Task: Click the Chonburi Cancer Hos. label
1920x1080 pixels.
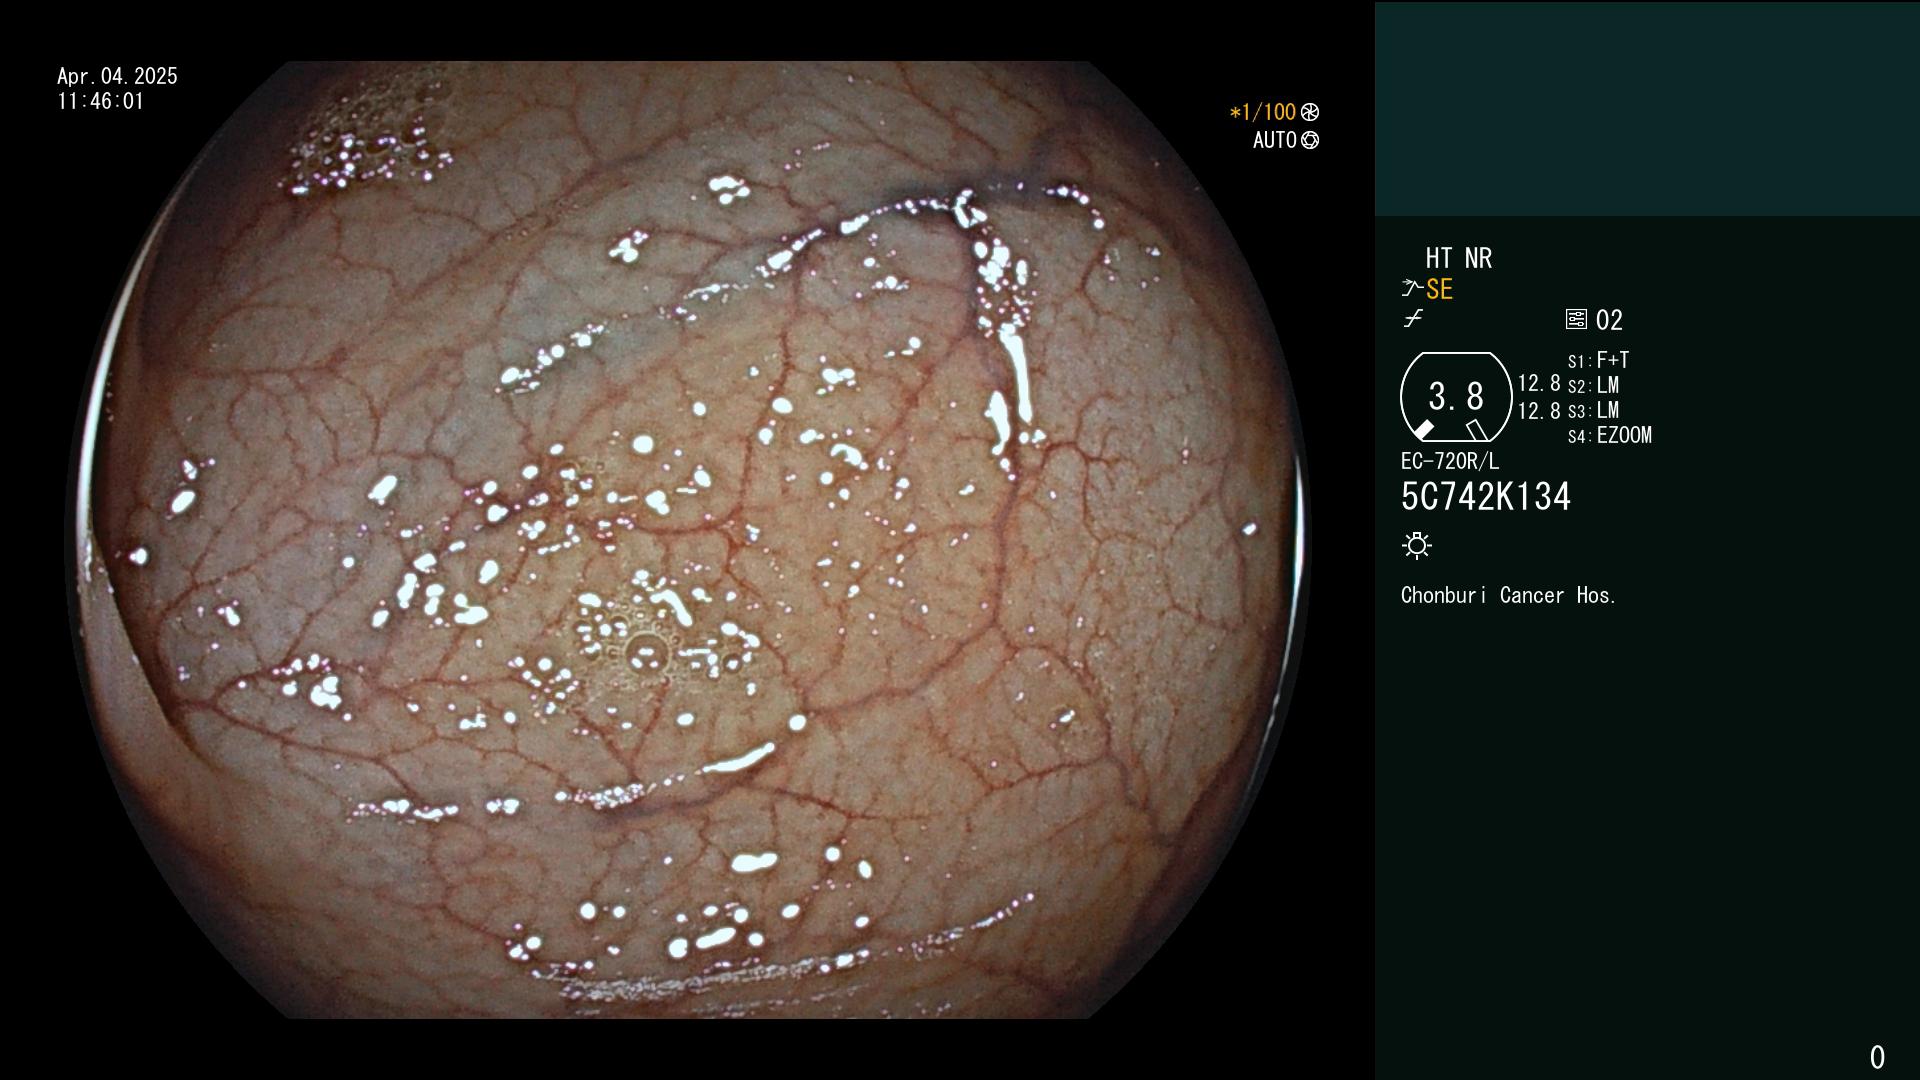Action: coord(1508,595)
